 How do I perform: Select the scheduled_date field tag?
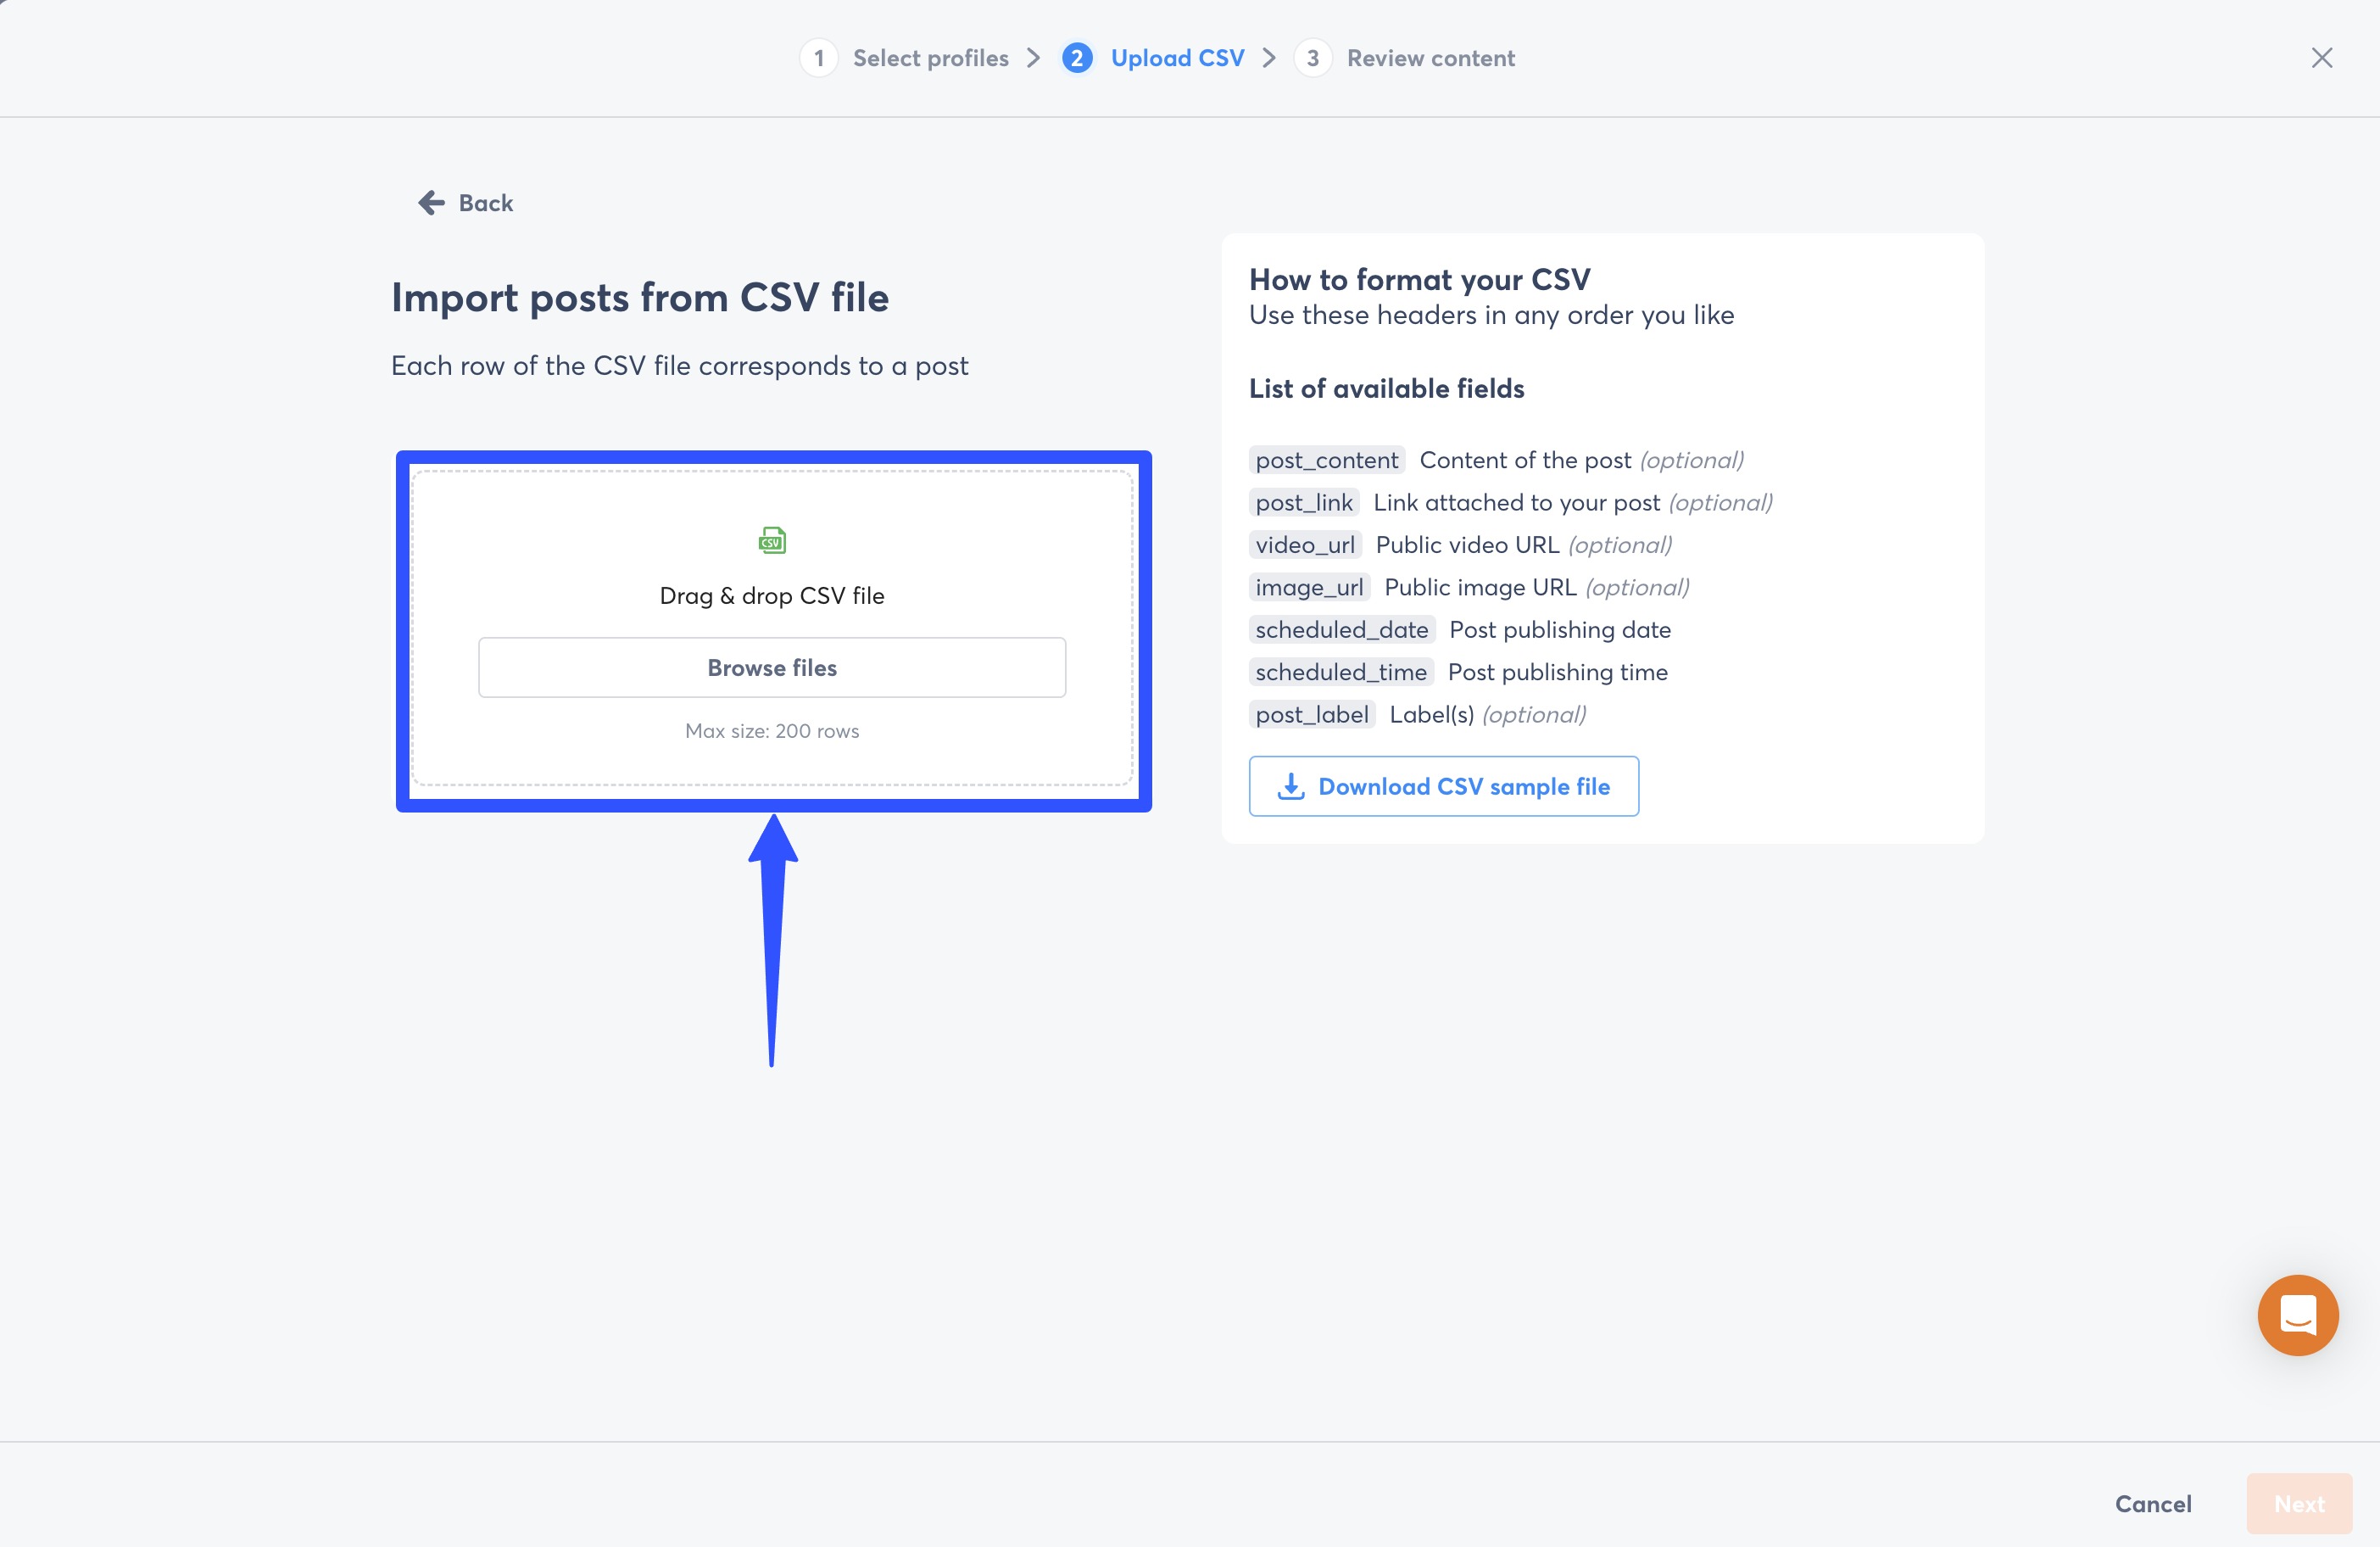(x=1341, y=629)
